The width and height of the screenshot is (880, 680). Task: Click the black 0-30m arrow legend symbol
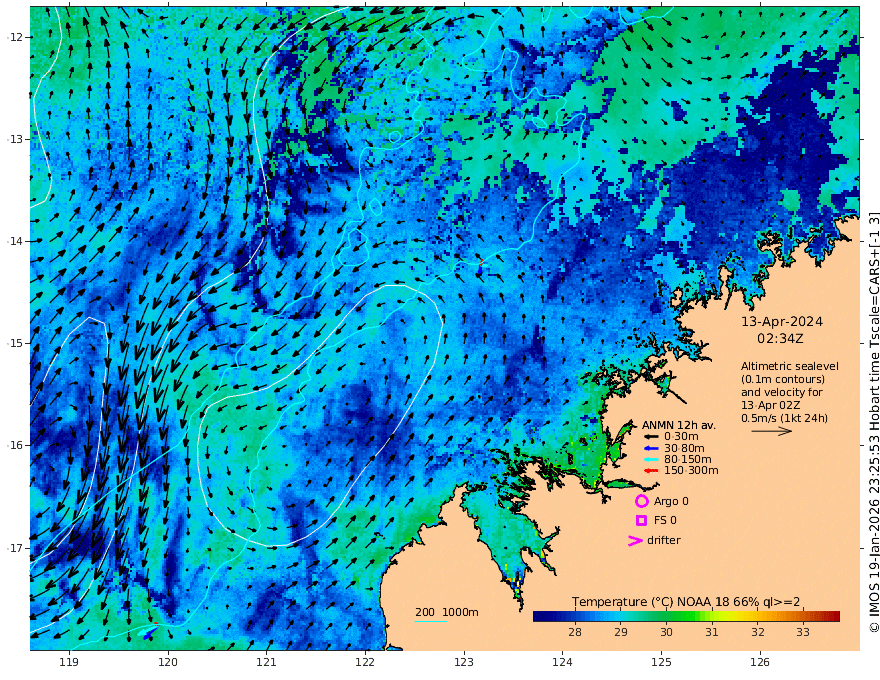(x=650, y=437)
